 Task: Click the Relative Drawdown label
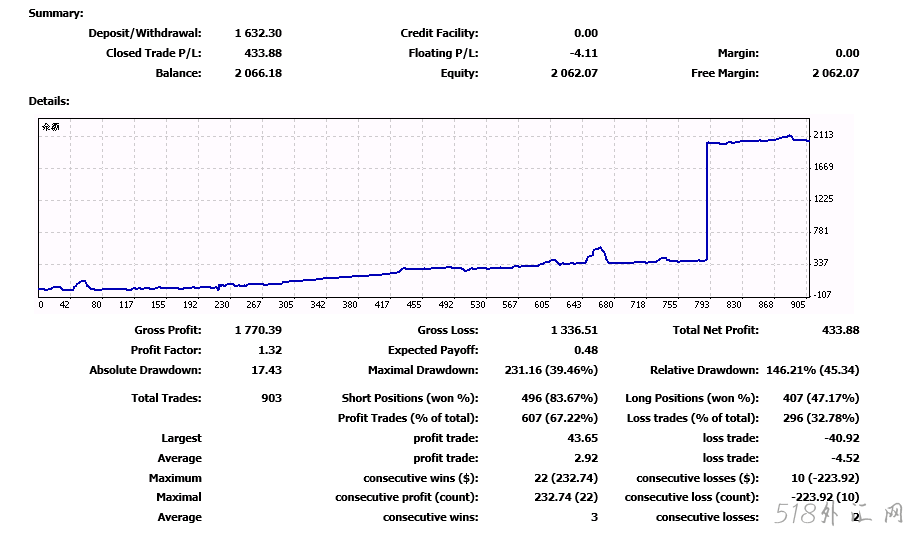[x=704, y=370]
